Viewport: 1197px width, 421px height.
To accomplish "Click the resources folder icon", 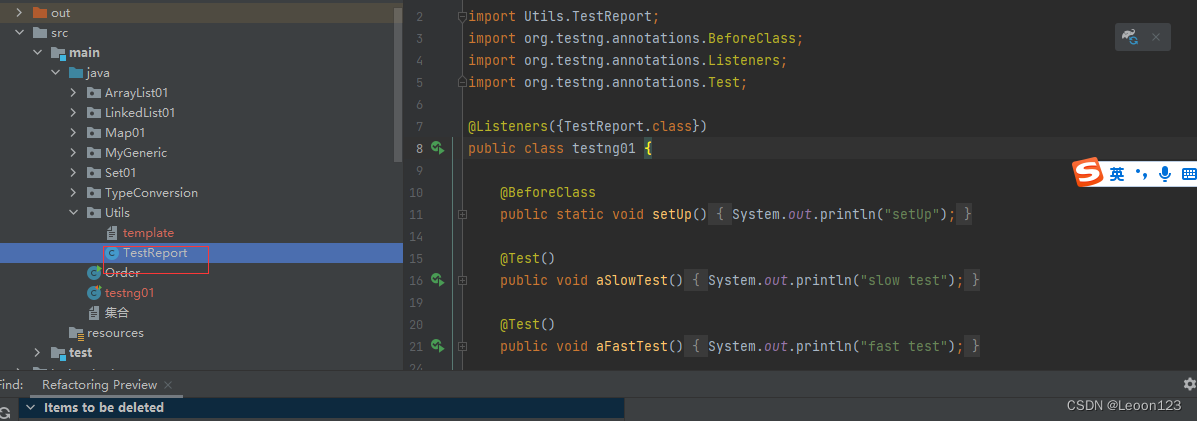I will click(76, 333).
